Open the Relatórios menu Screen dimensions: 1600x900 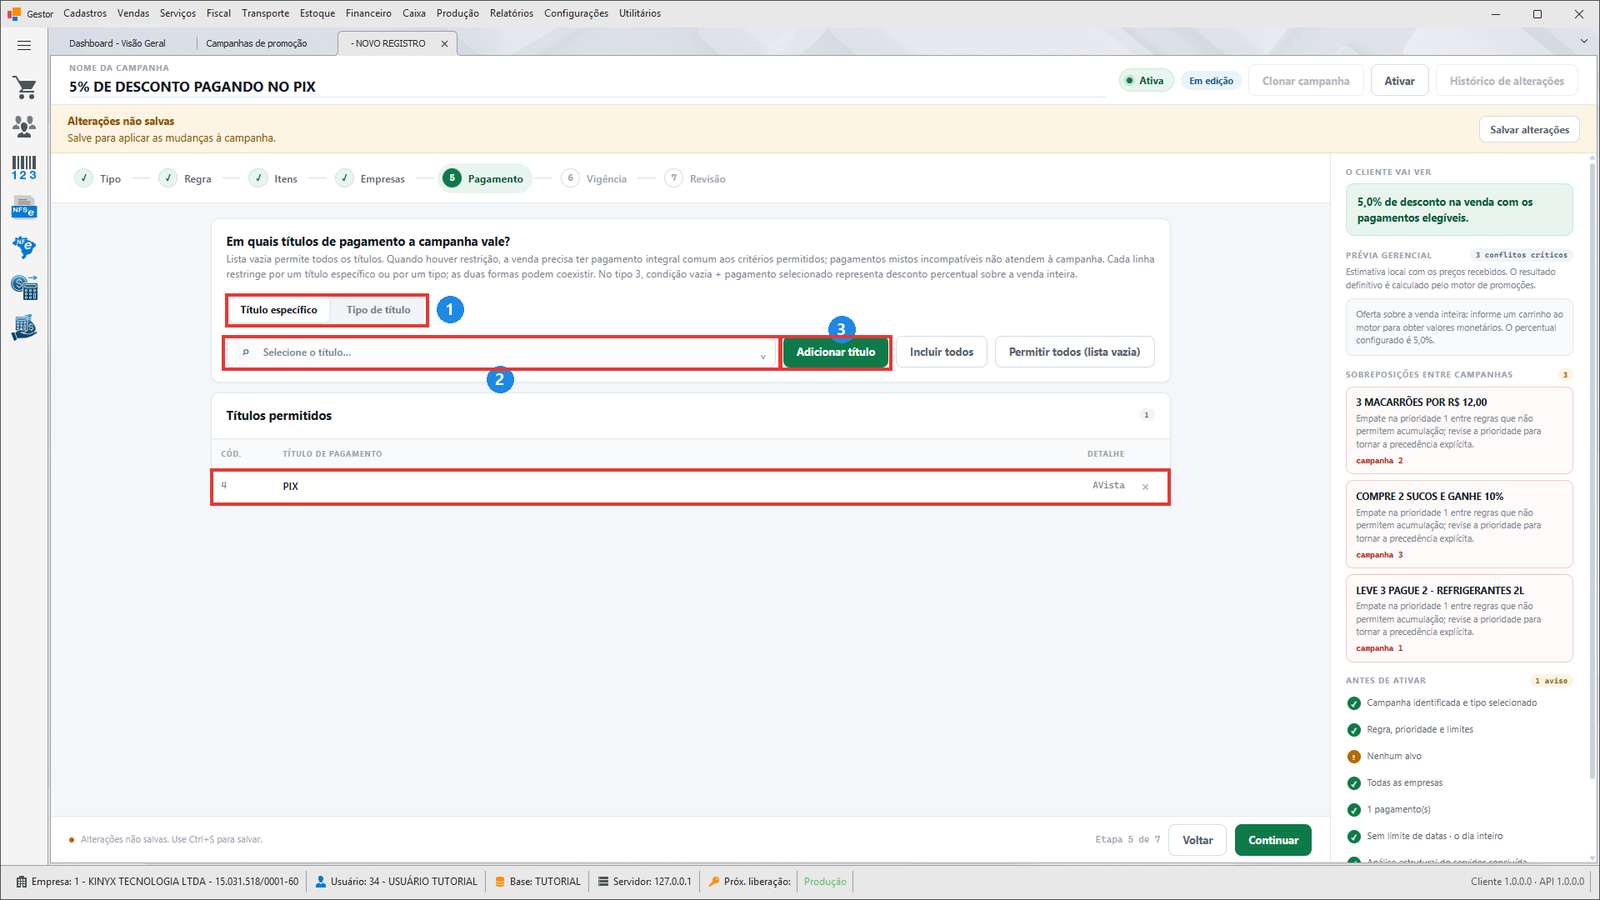[511, 14]
